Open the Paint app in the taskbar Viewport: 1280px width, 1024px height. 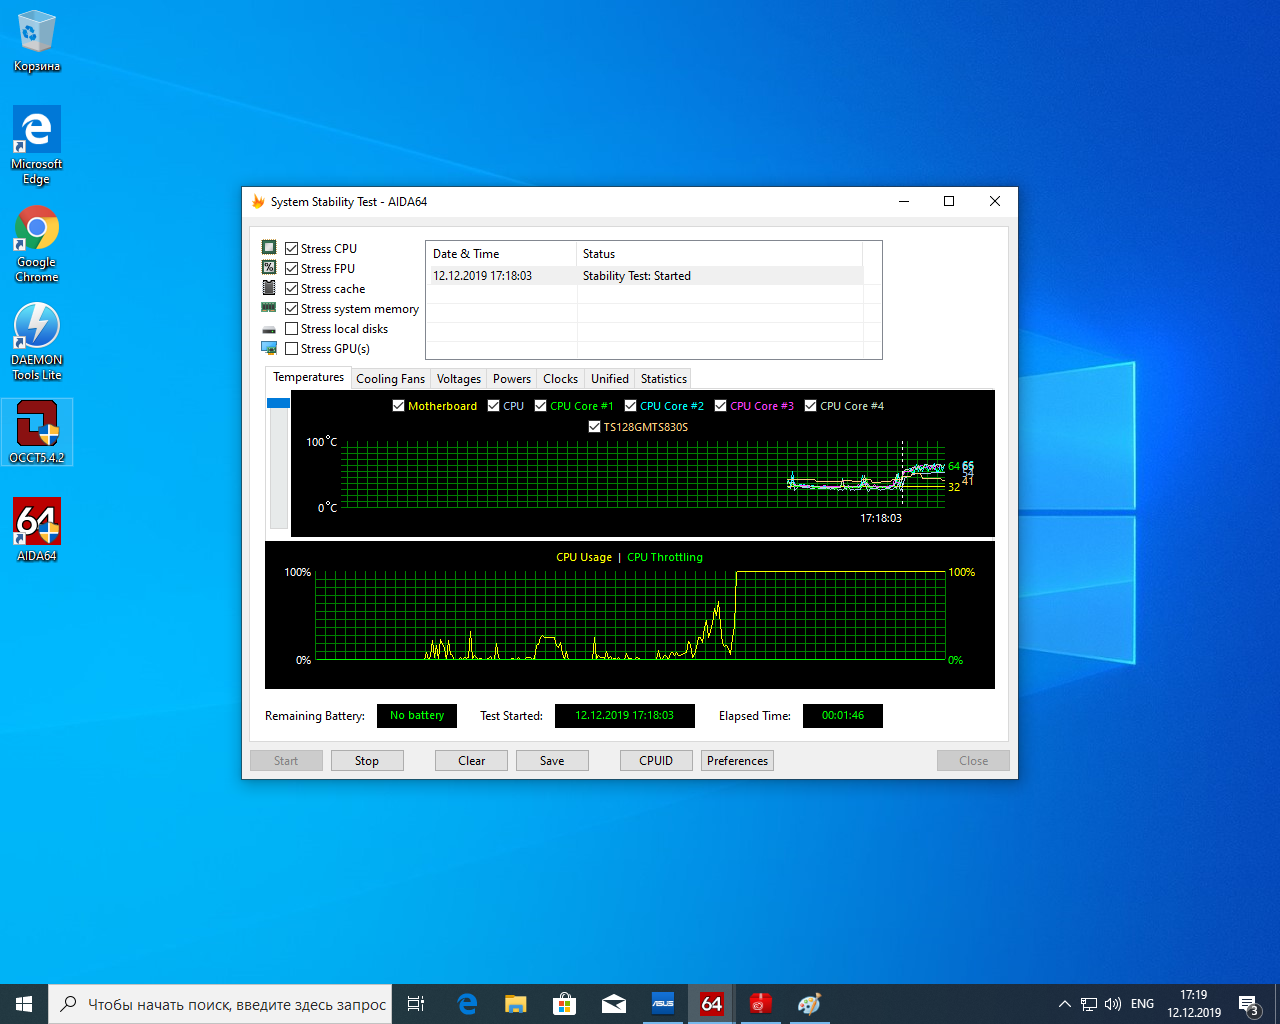[810, 1004]
